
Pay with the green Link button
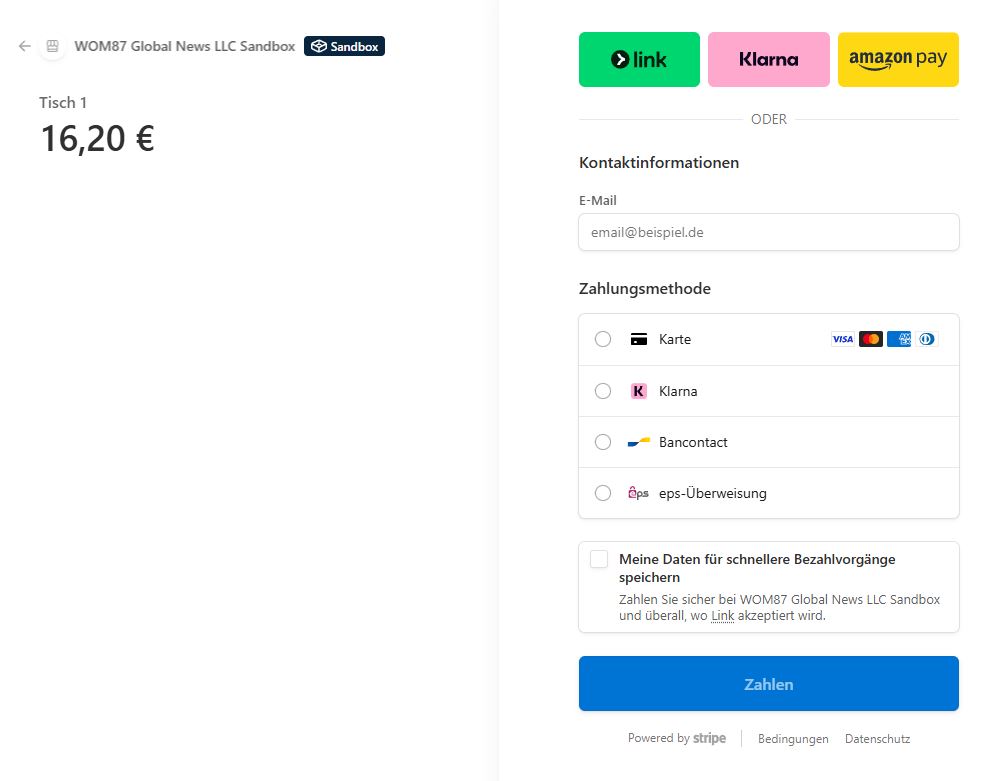(639, 60)
